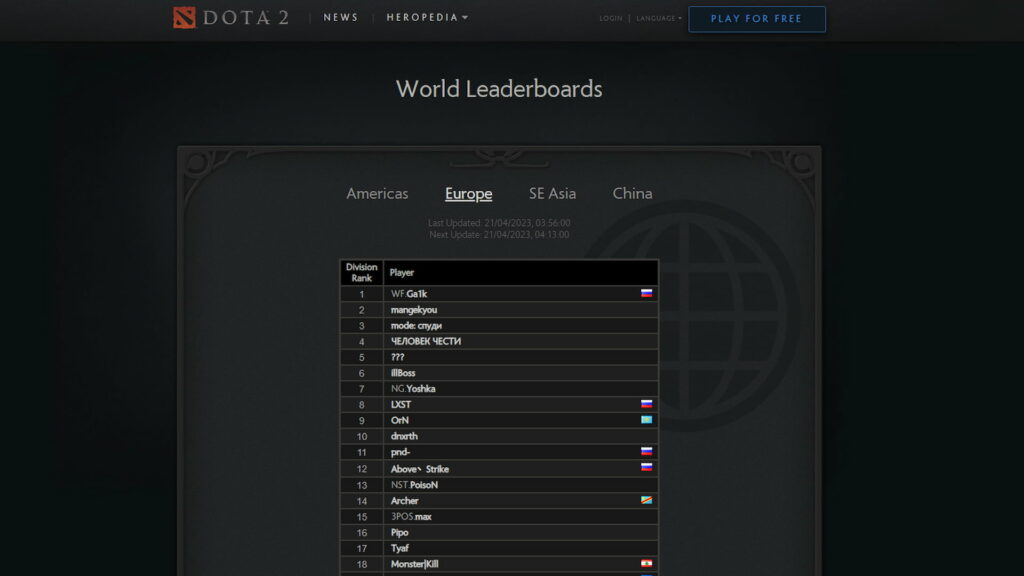1024x576 pixels.
Task: Click the Division Rank column header
Action: [361, 273]
